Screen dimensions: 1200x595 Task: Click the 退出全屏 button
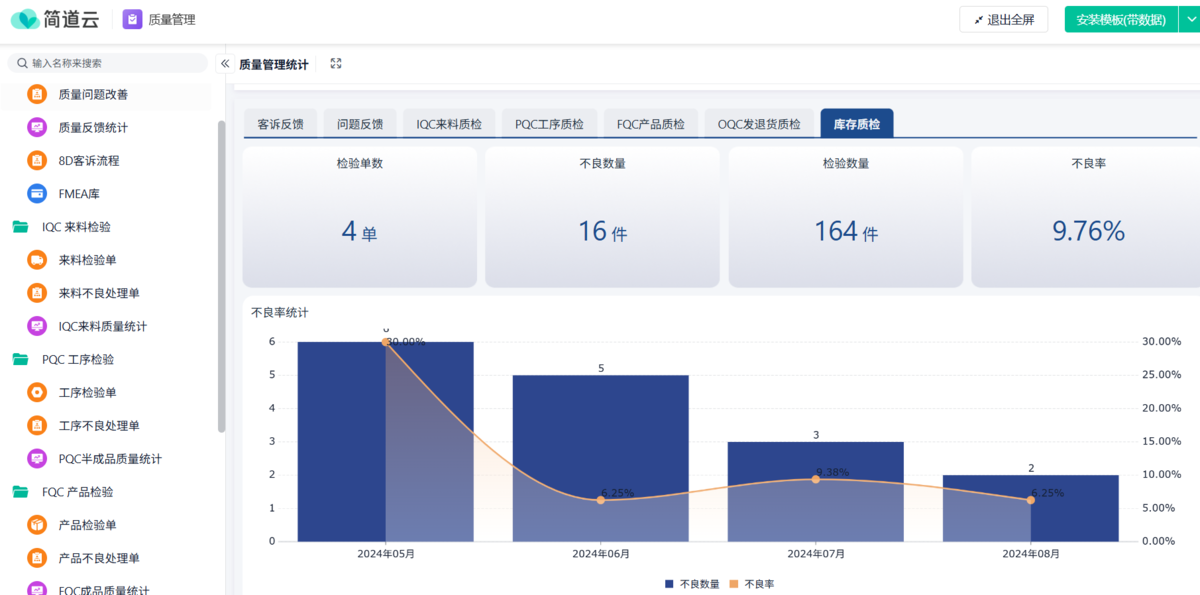(1004, 19)
